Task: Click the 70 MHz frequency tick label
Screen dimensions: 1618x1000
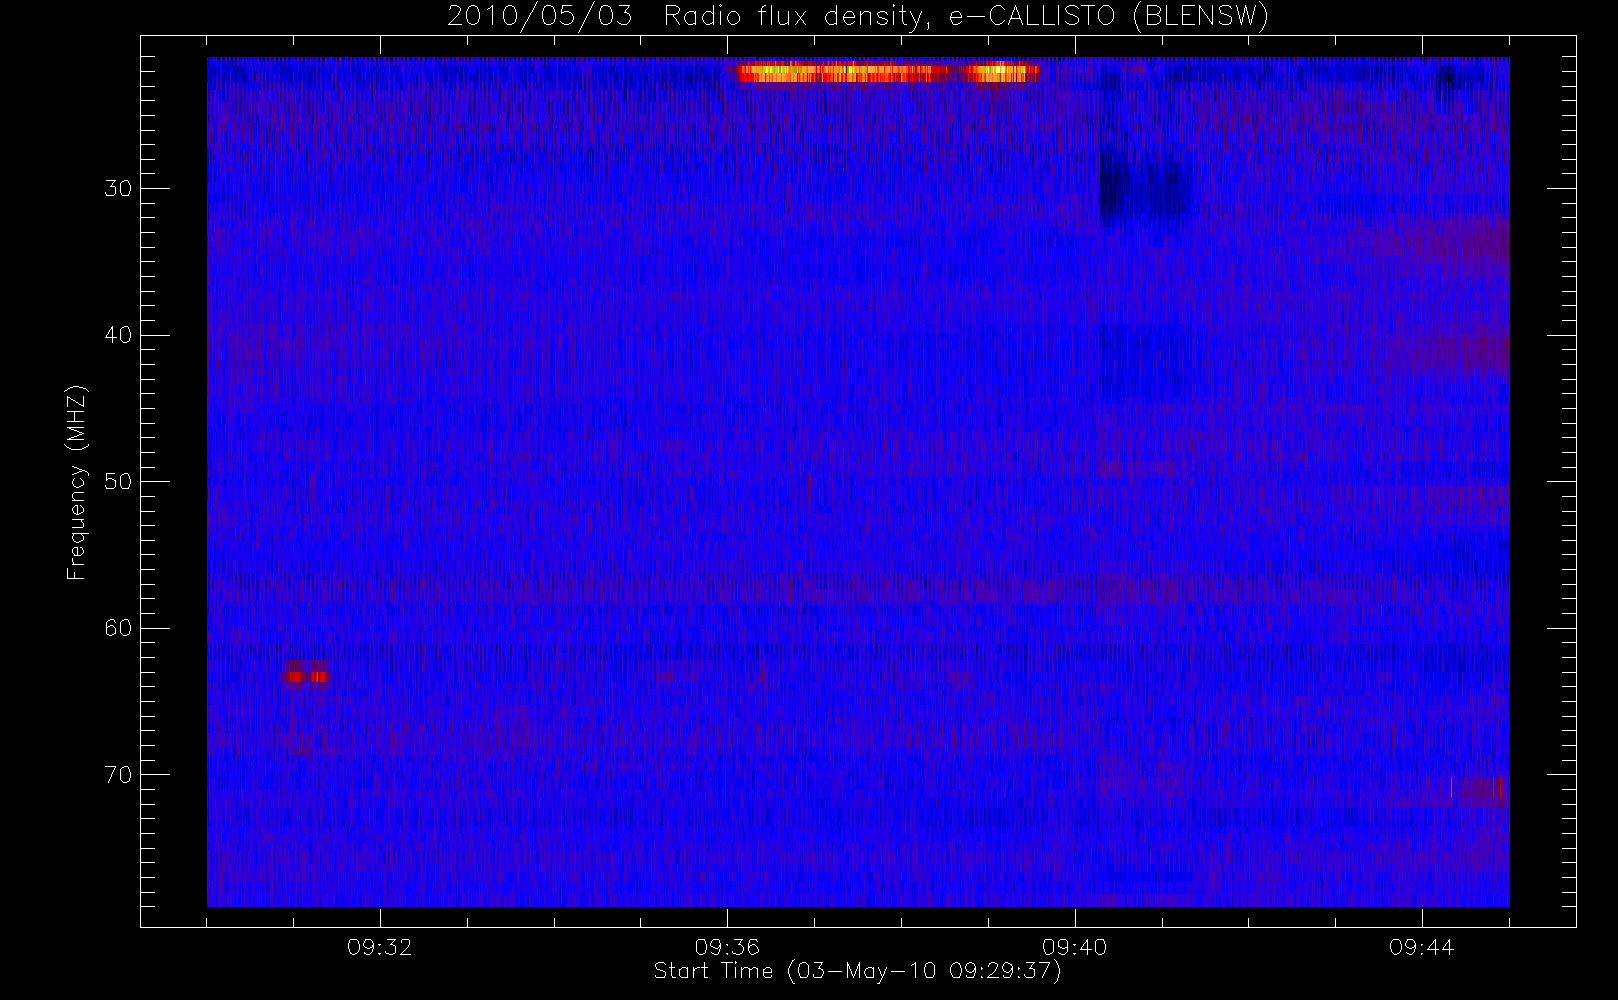Action: 118,774
